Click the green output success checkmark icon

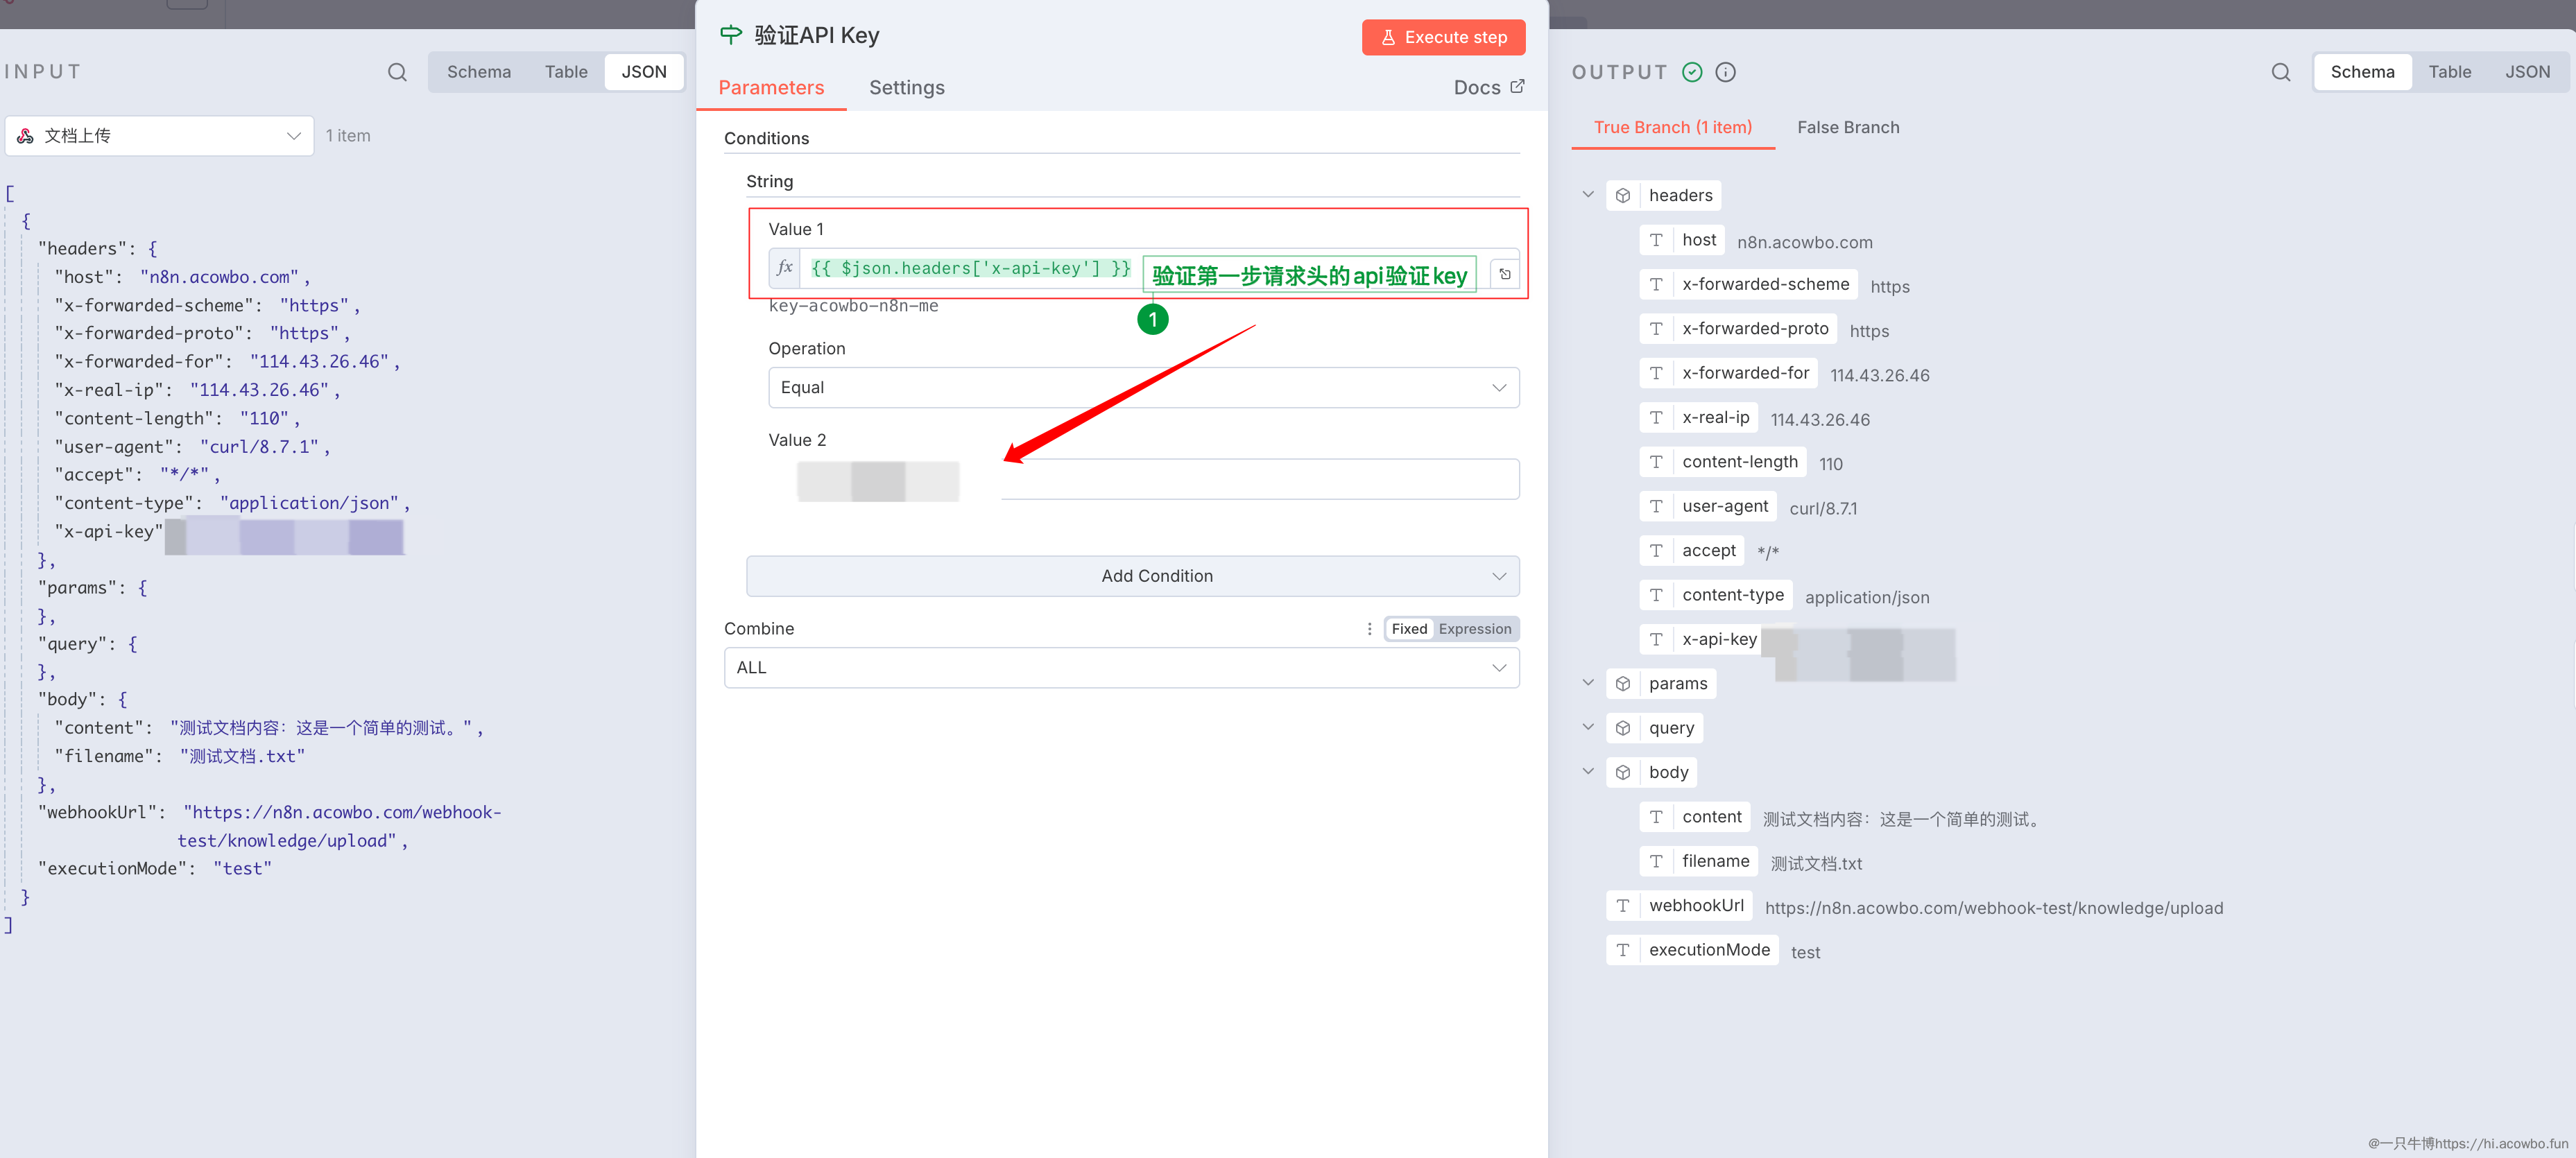tap(1692, 72)
